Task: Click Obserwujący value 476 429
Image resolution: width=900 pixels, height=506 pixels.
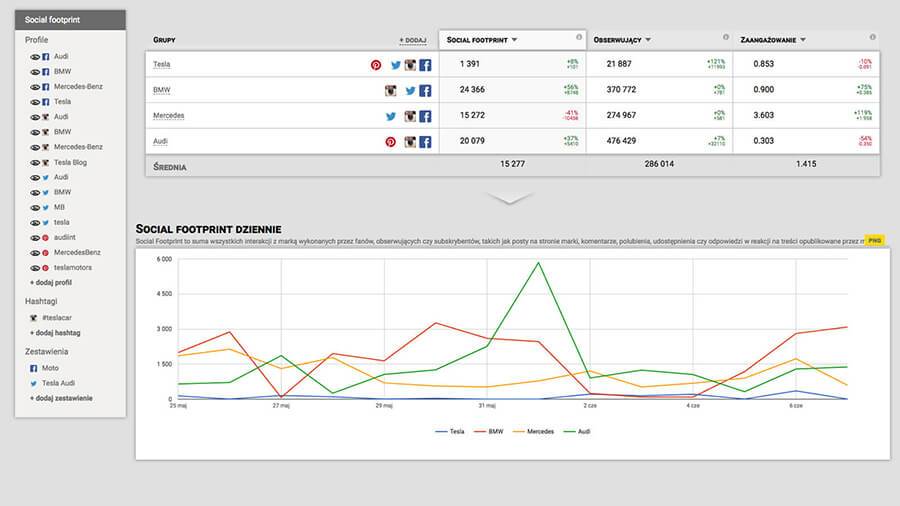Action: pos(621,141)
